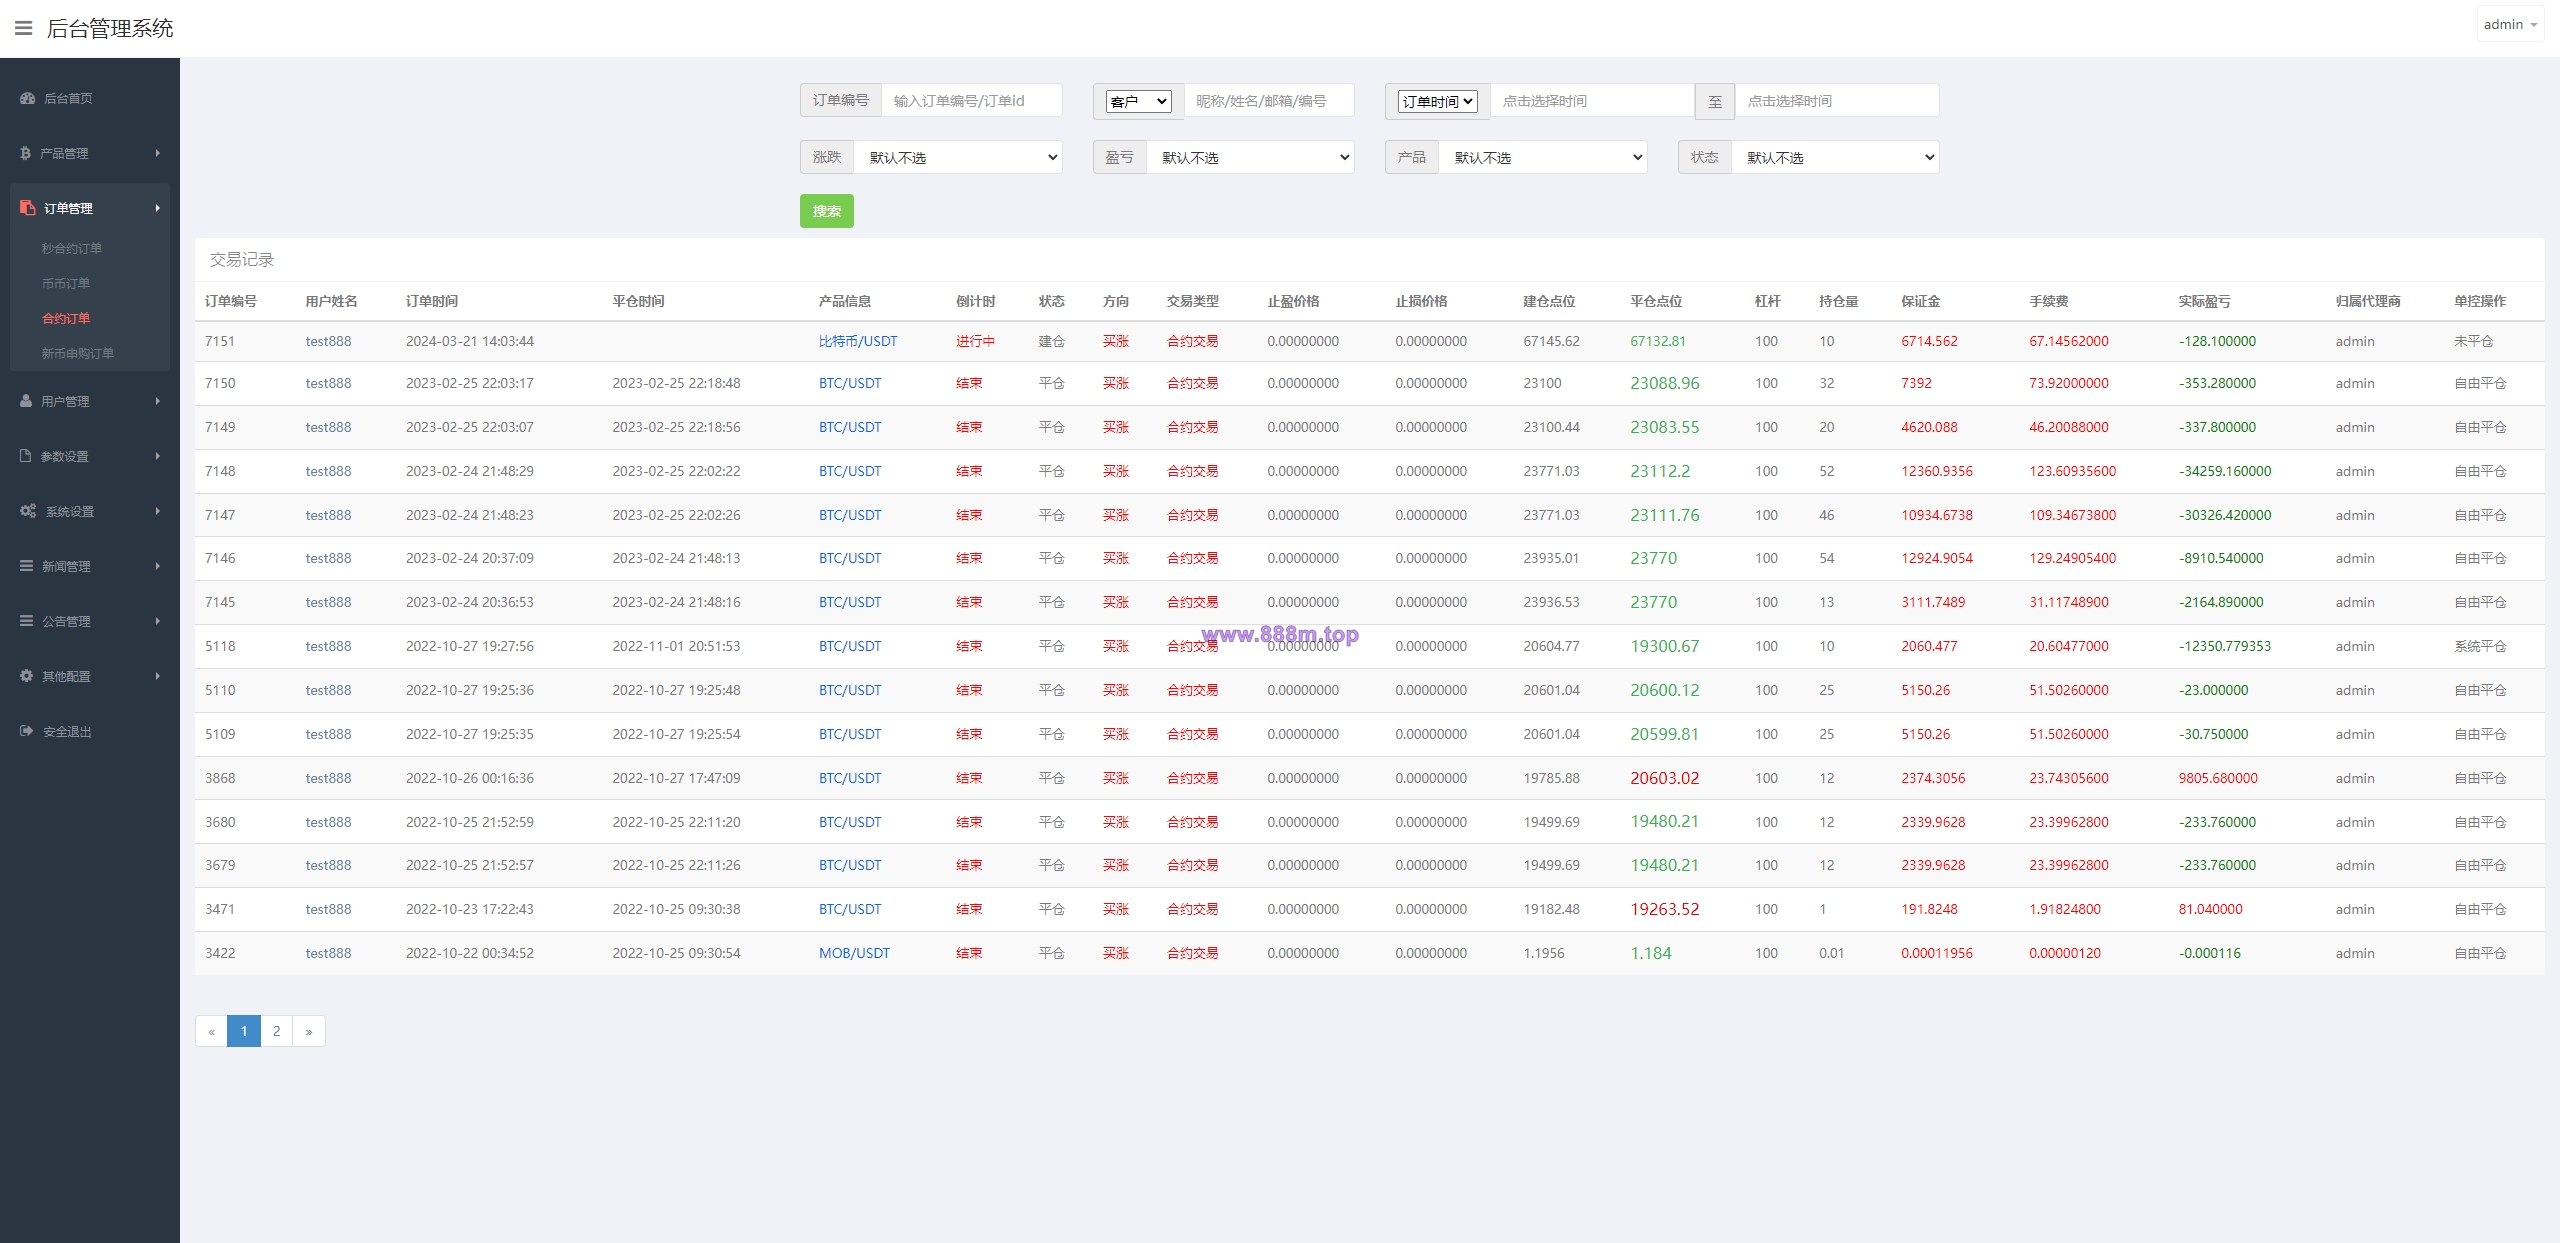Image resolution: width=2560 pixels, height=1243 pixels.
Task: Click the 实际盈亏 column header
Action: point(2204,301)
